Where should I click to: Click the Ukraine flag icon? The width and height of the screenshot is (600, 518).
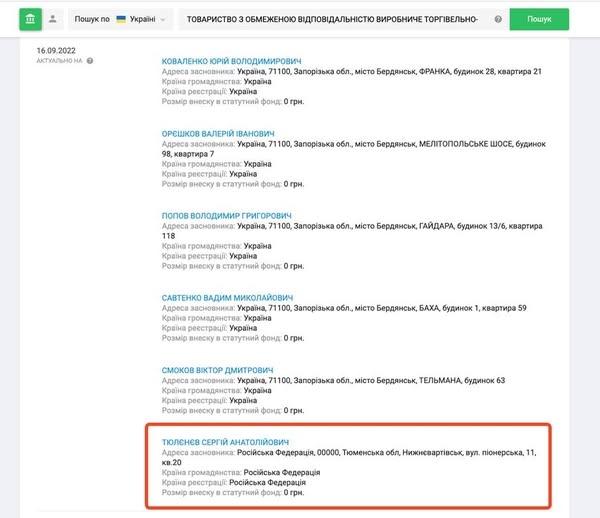pos(121,19)
